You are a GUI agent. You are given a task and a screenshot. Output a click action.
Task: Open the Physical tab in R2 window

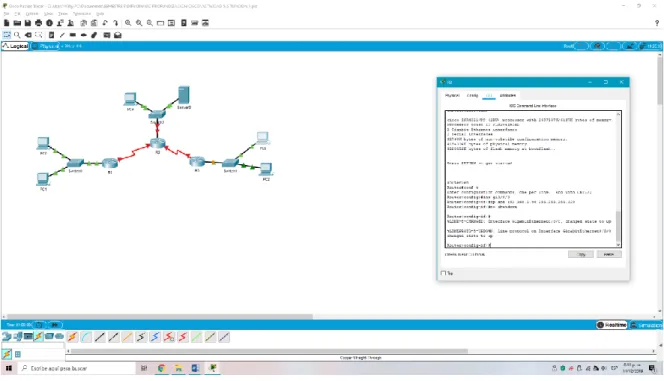(x=452, y=95)
